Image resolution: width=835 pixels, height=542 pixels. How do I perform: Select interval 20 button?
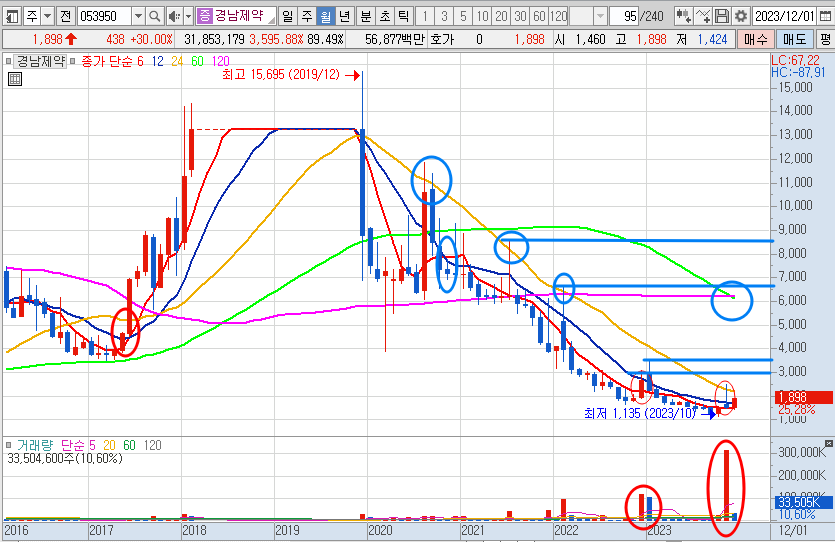501,17
